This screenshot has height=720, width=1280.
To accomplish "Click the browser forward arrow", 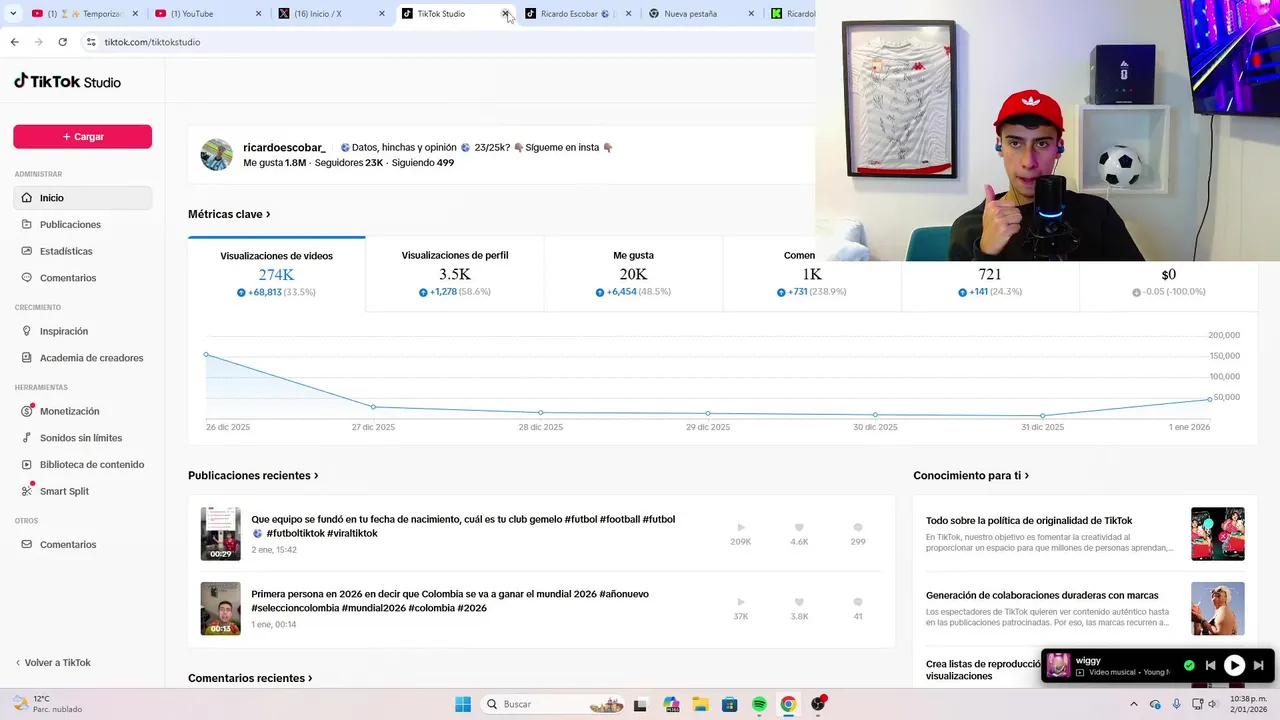I will (x=38, y=42).
